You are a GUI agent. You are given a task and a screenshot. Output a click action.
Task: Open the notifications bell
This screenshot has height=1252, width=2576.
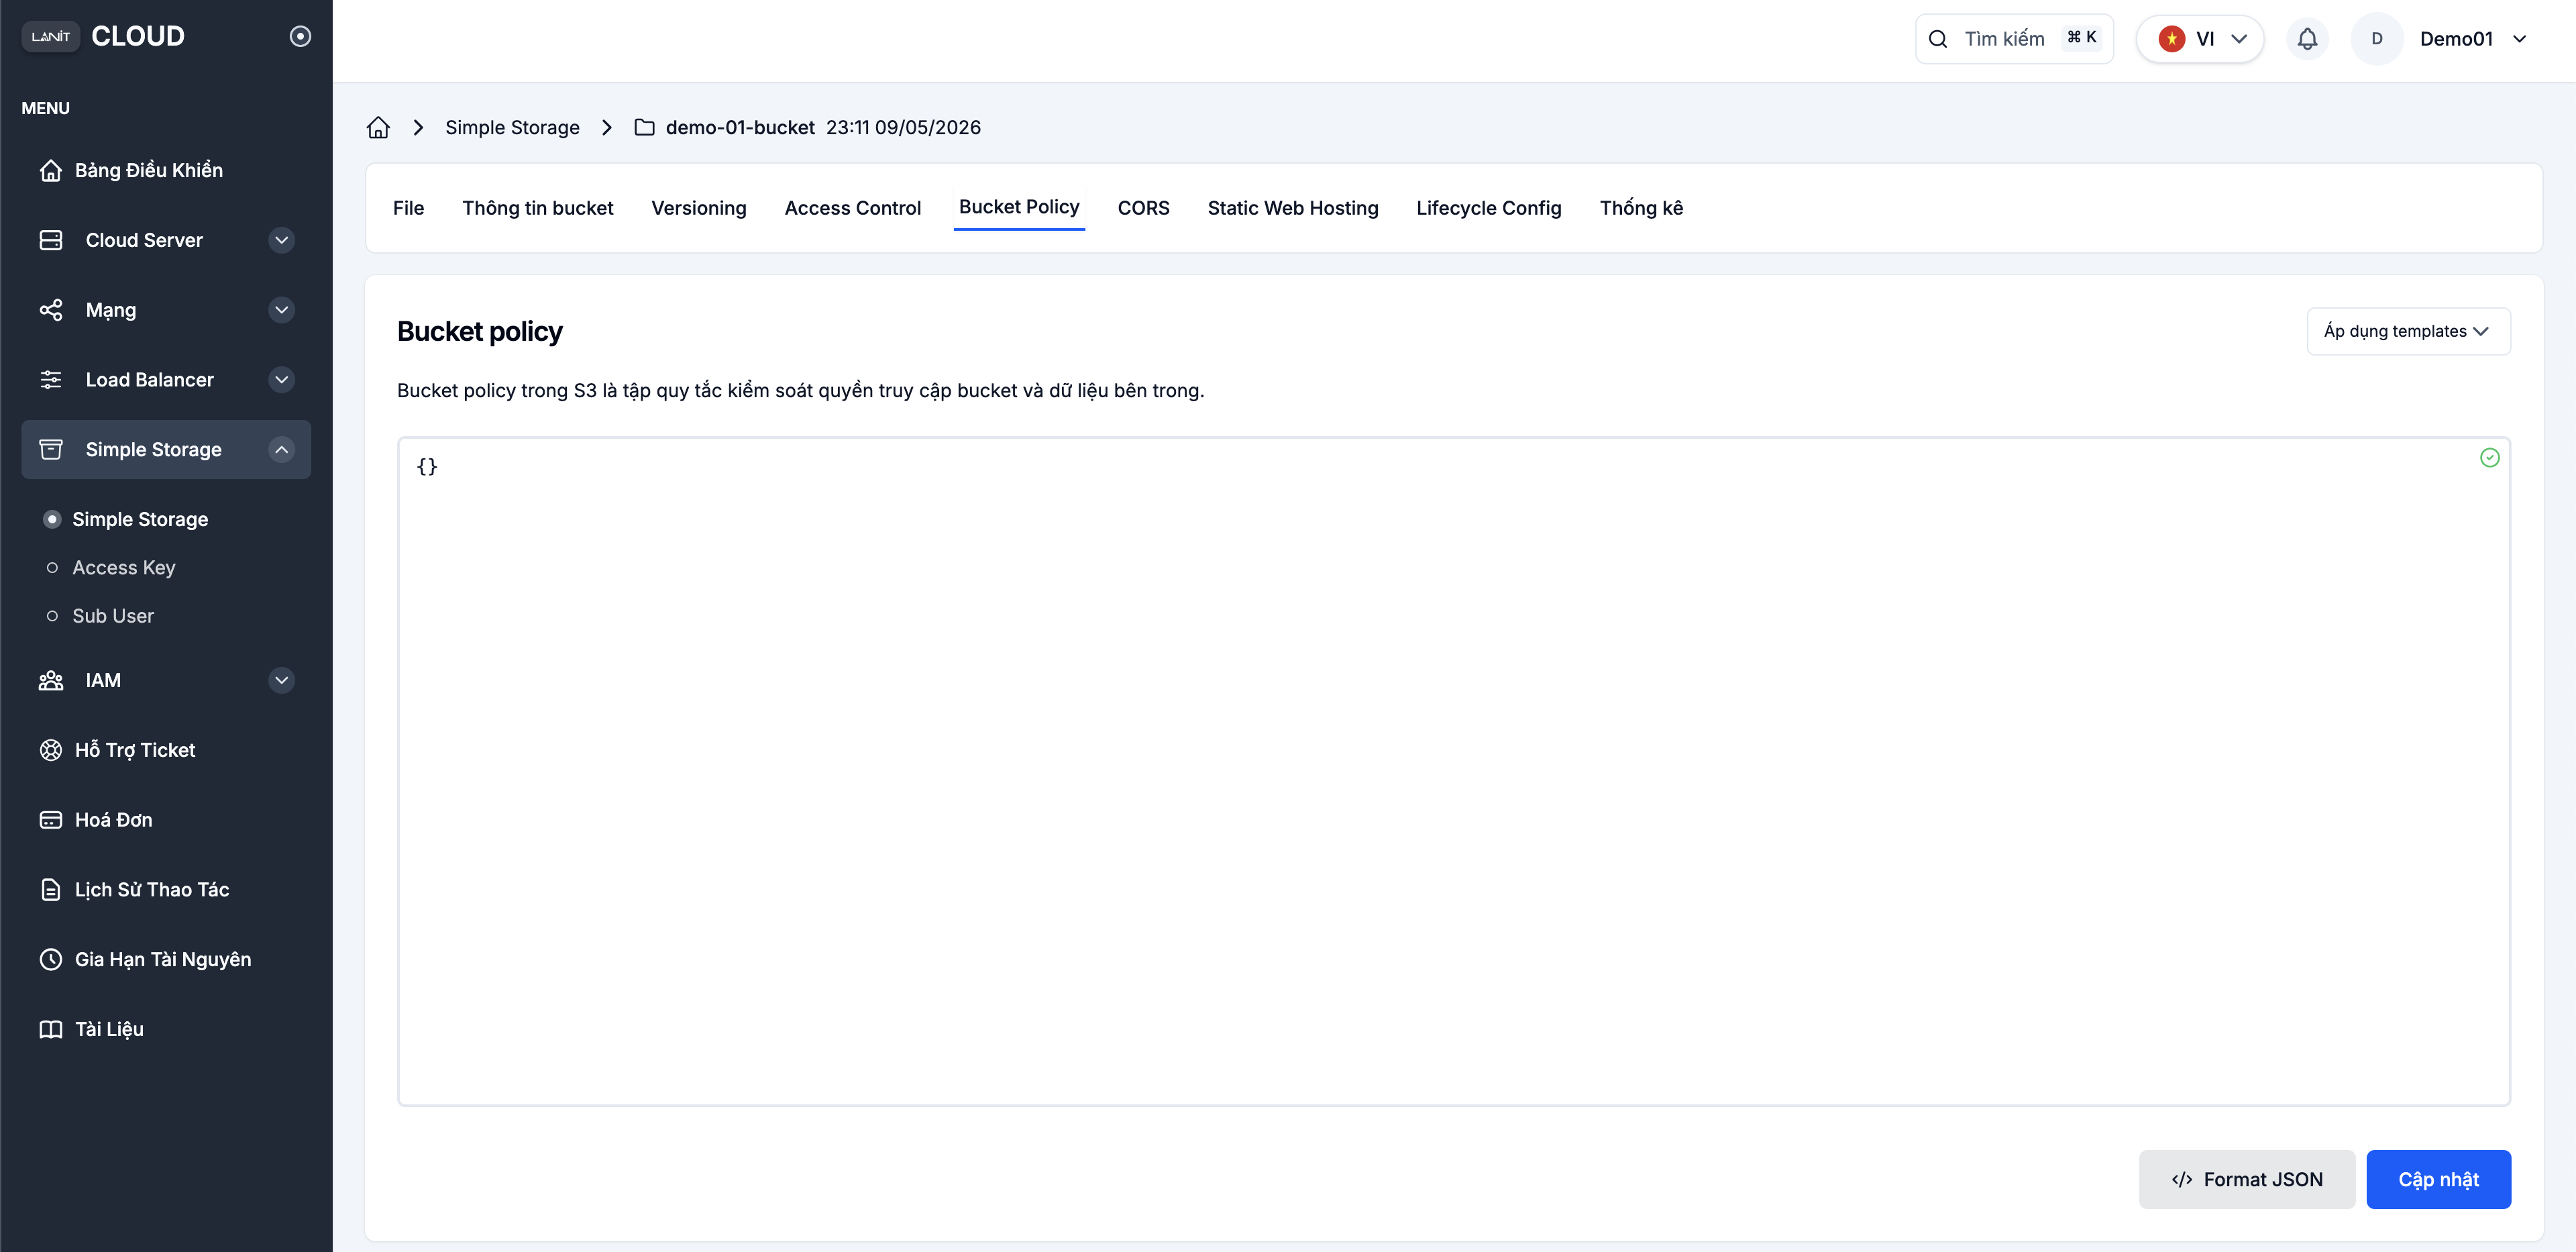2307,39
